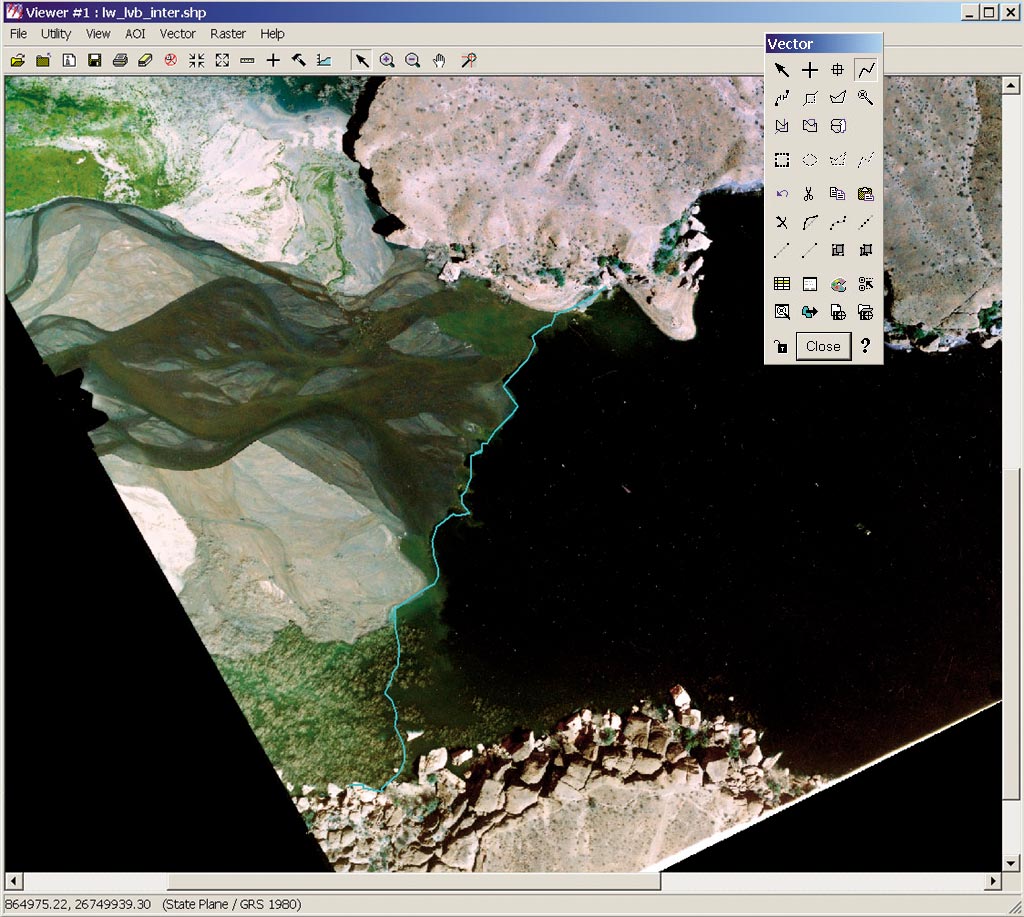Select the dashed rectangle marquee tool
Viewport: 1024px width, 917px height.
pyautogui.click(x=782, y=160)
